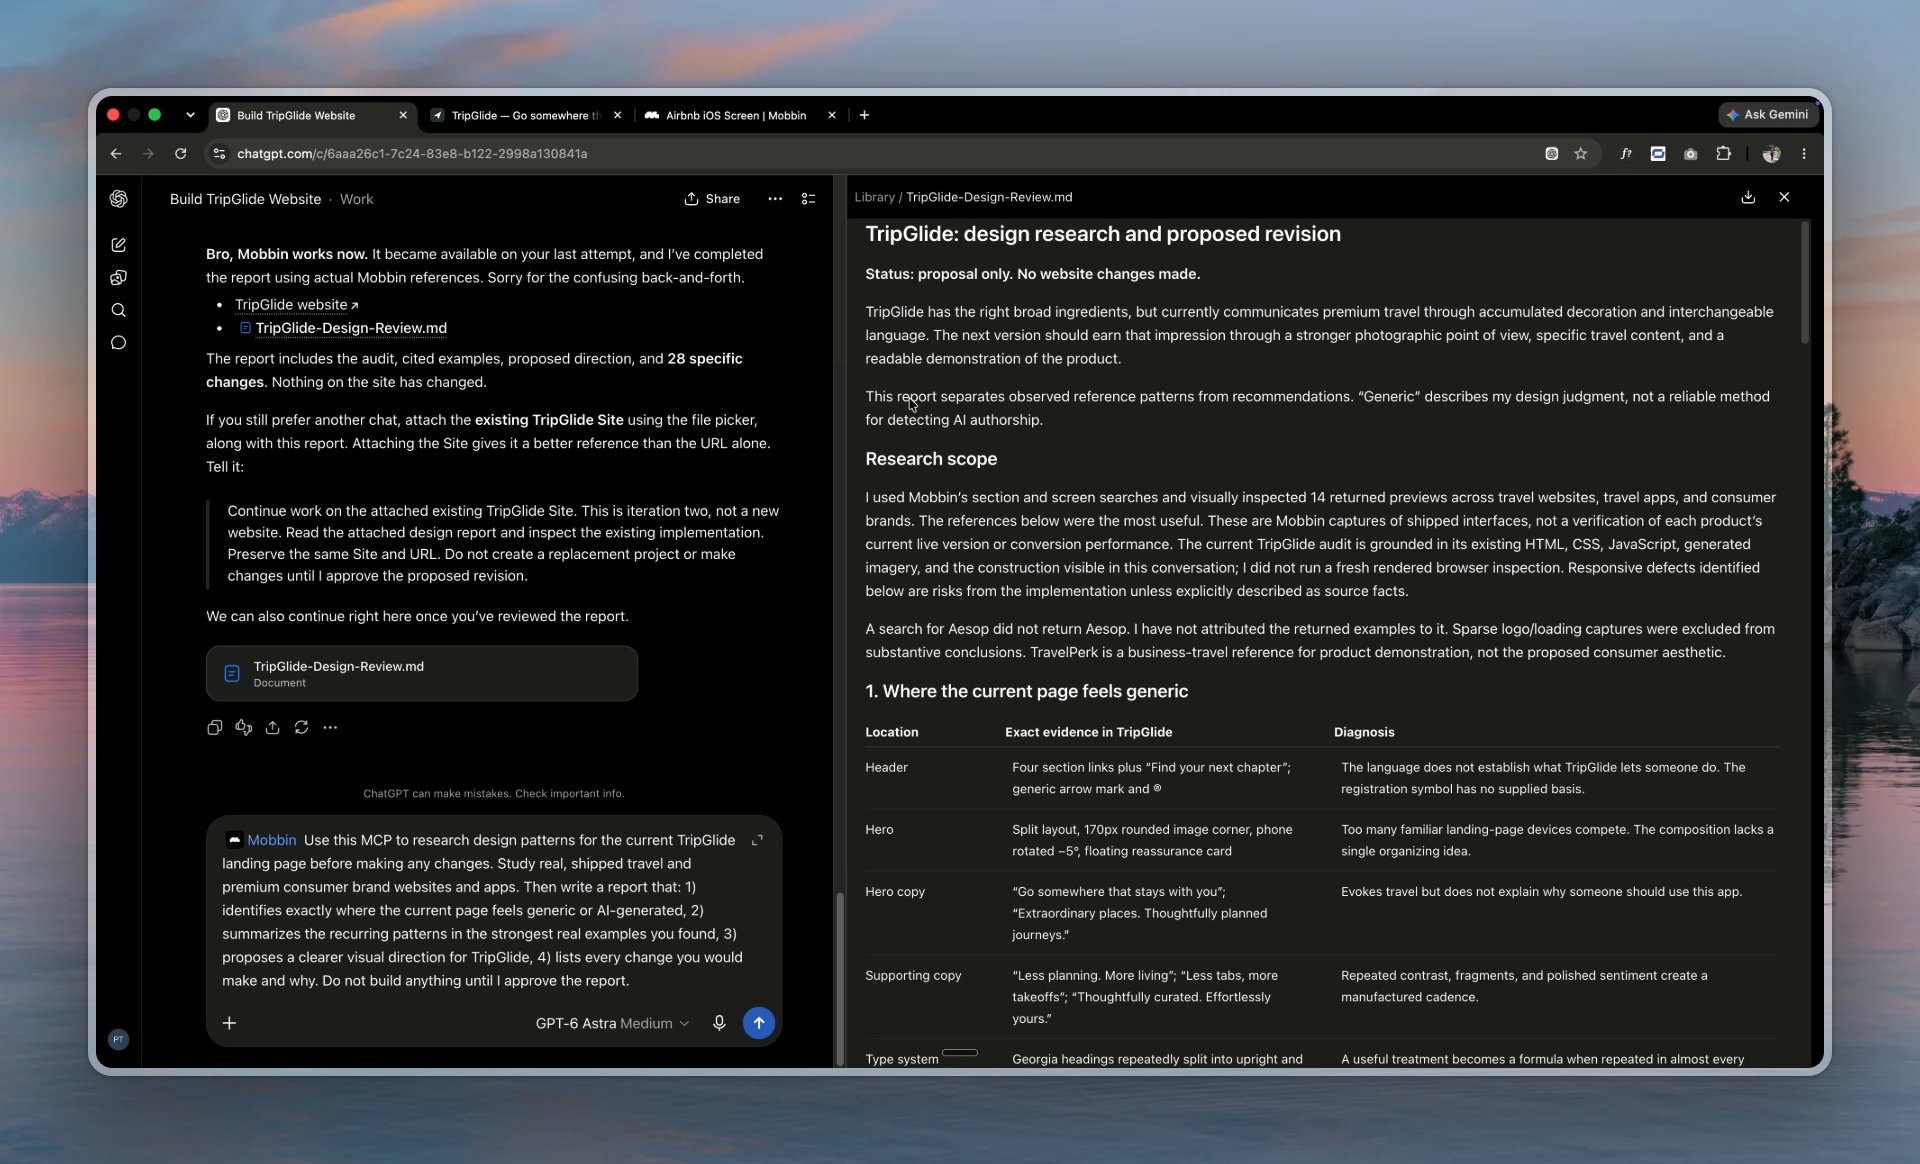Click Ask Gemini button

tap(1767, 115)
